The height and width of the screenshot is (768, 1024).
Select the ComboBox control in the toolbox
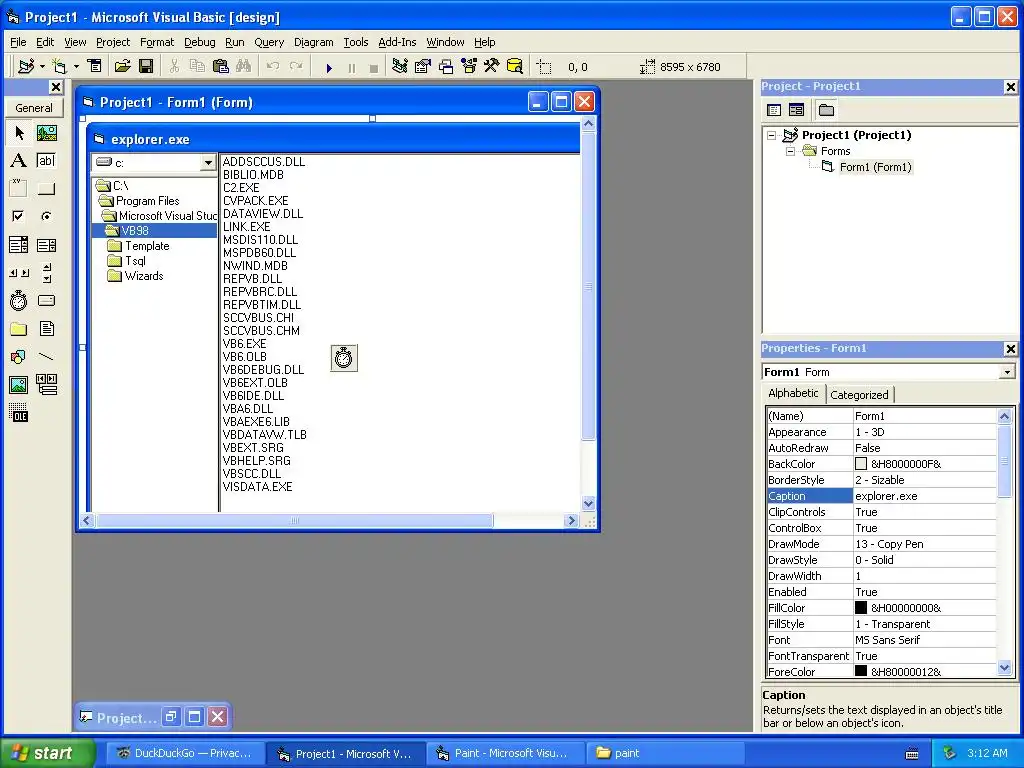[x=19, y=245]
